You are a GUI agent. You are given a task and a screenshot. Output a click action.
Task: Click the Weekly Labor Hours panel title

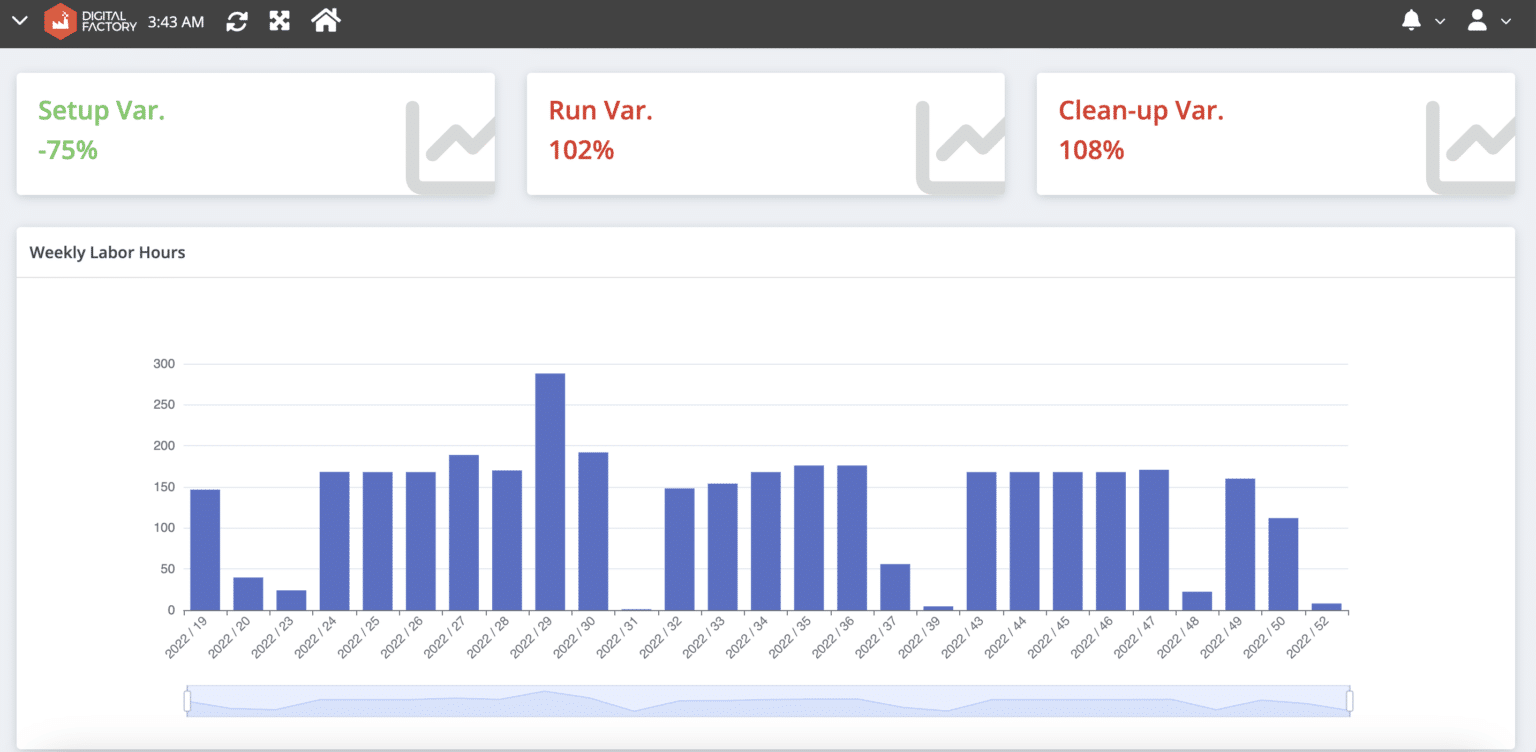coord(107,252)
